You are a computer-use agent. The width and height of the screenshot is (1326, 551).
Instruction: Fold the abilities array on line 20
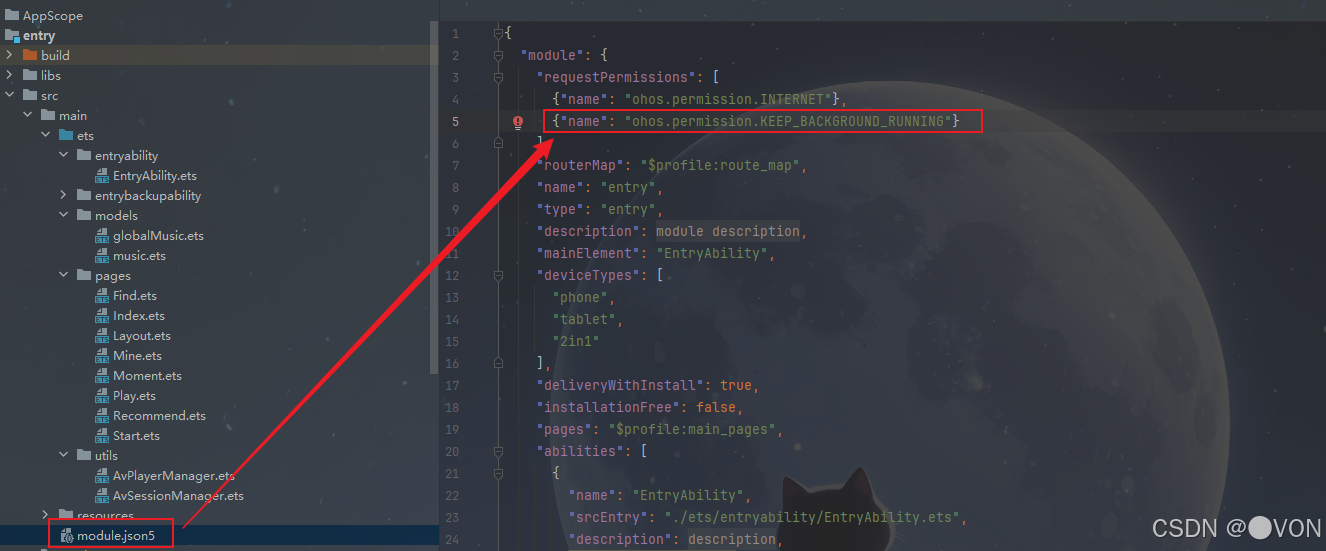point(498,451)
